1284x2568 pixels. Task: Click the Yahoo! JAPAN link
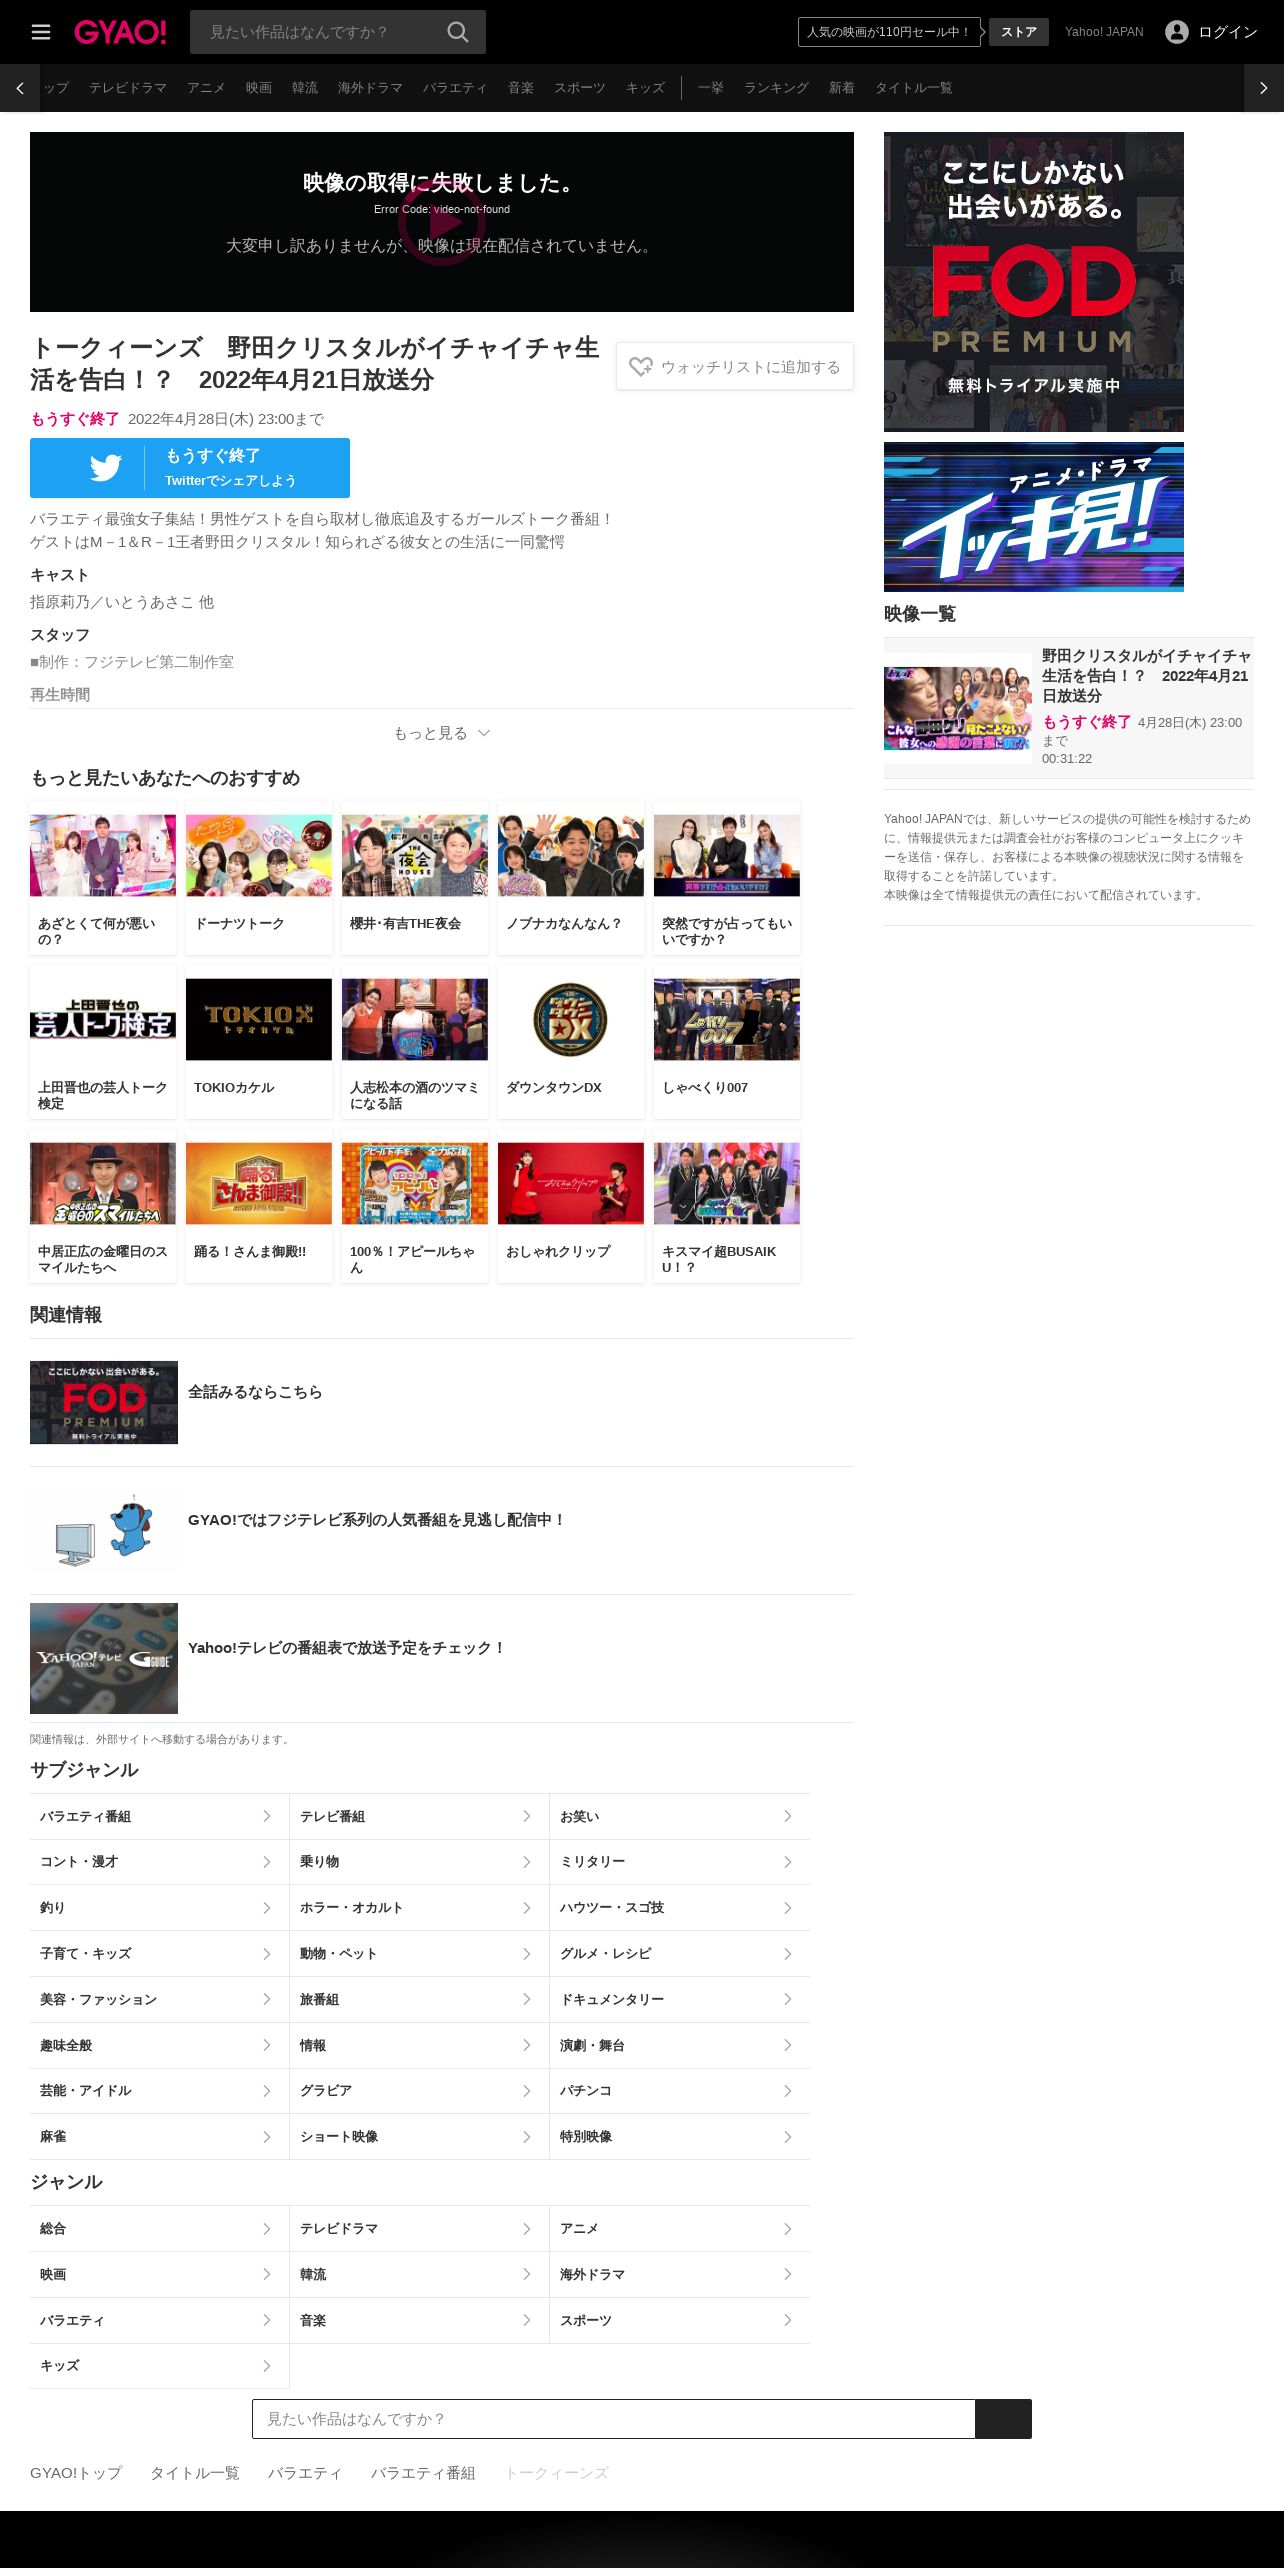[1104, 32]
